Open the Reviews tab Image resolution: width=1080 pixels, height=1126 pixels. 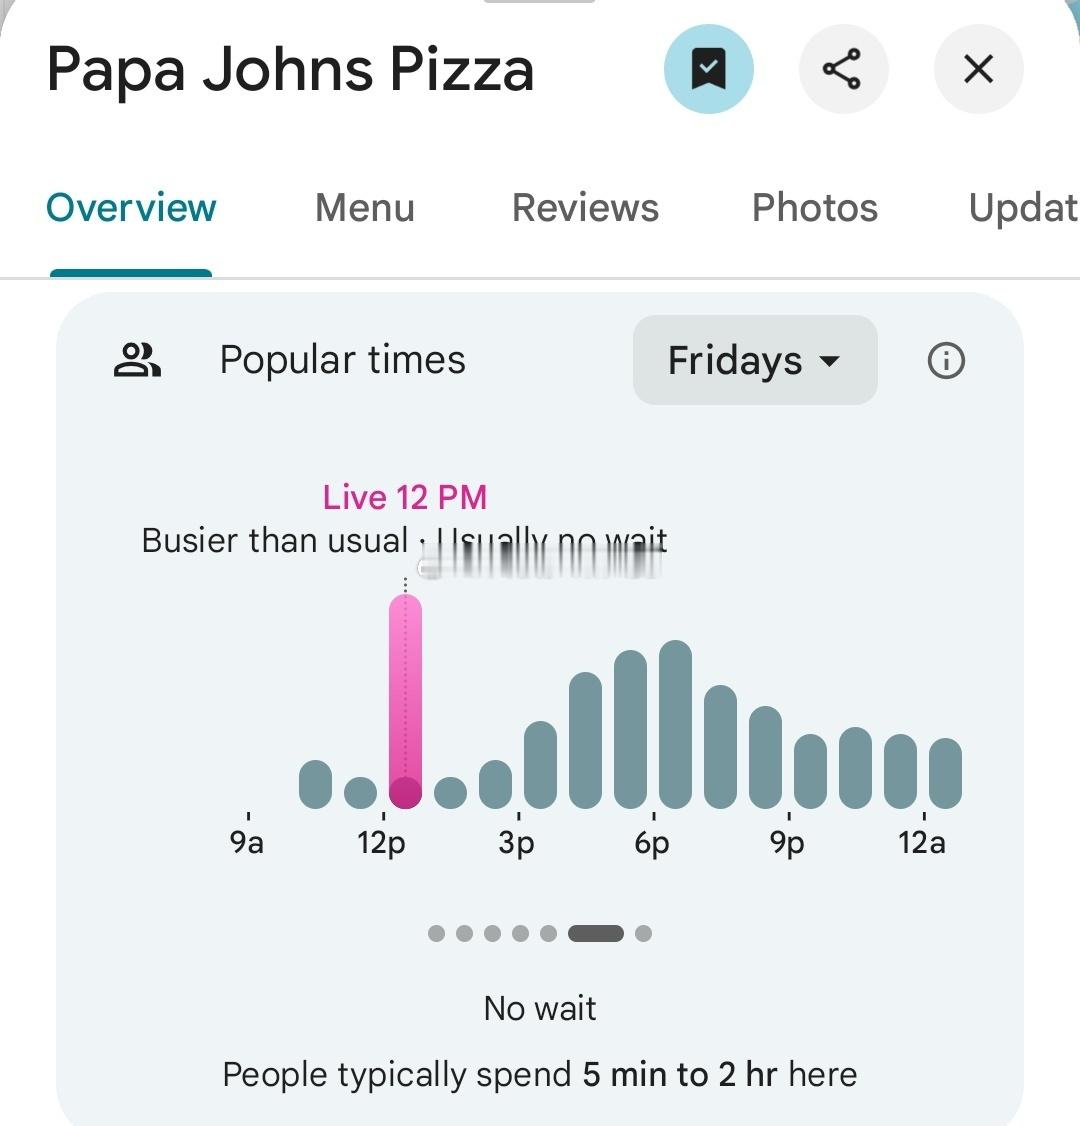coord(585,208)
